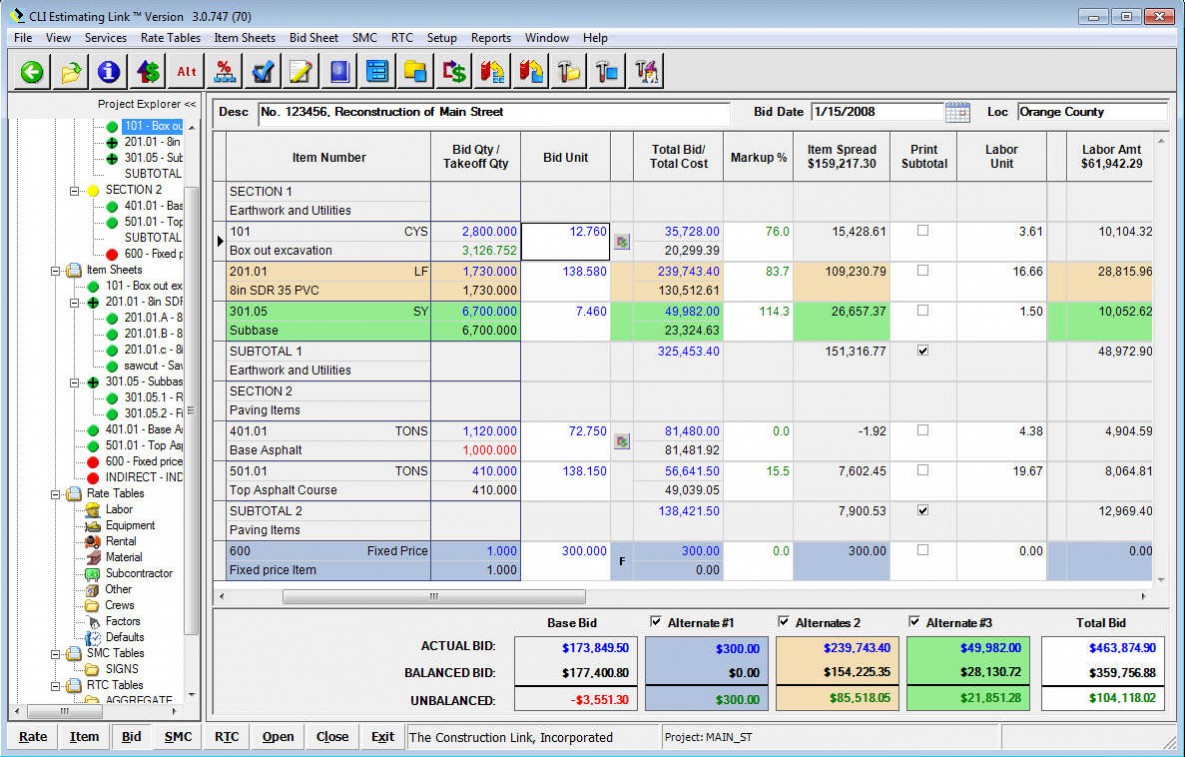Collapse the Item Sheets tree node
Screen dimensions: 1185x757
pos(55,270)
